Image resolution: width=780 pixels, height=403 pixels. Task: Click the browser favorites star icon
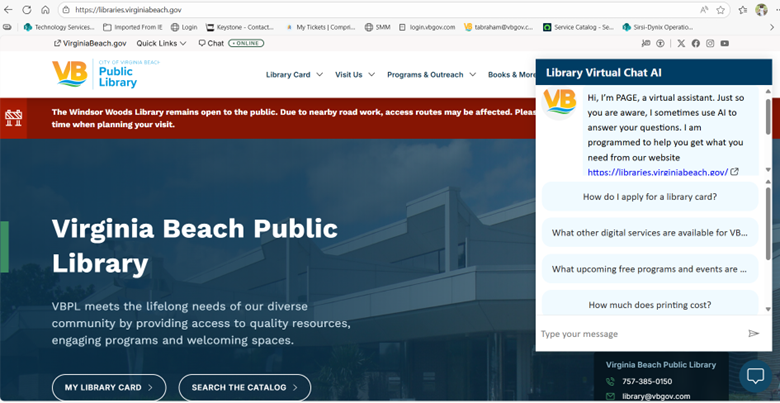click(x=720, y=10)
